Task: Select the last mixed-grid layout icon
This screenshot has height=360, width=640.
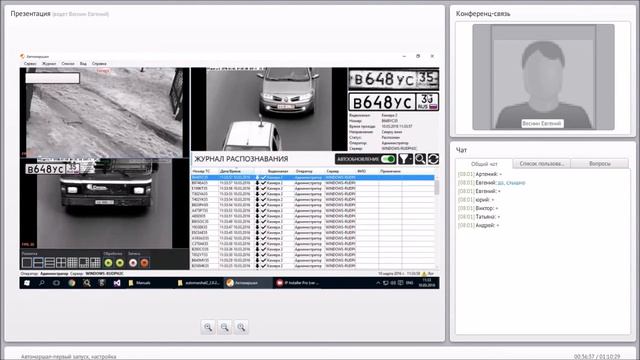Action: click(96, 263)
